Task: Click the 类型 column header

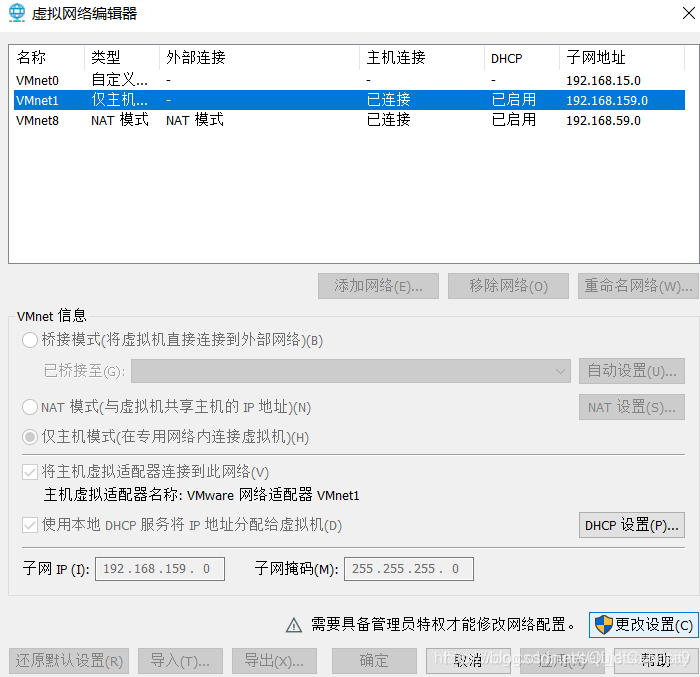Action: click(122, 58)
